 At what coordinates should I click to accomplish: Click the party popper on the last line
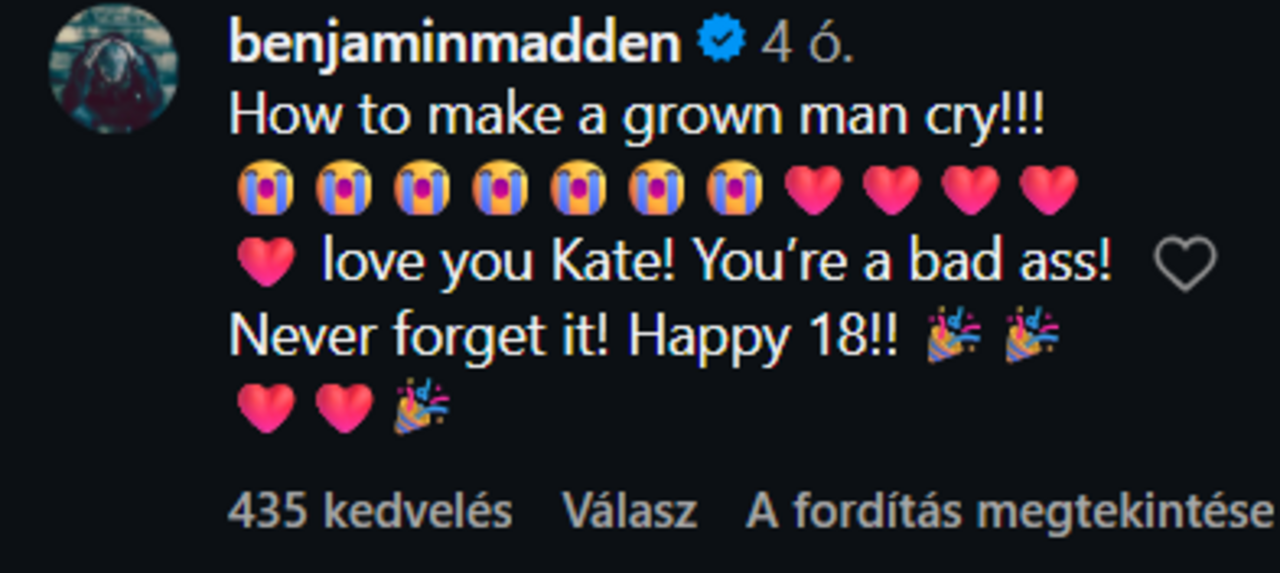click(x=422, y=408)
